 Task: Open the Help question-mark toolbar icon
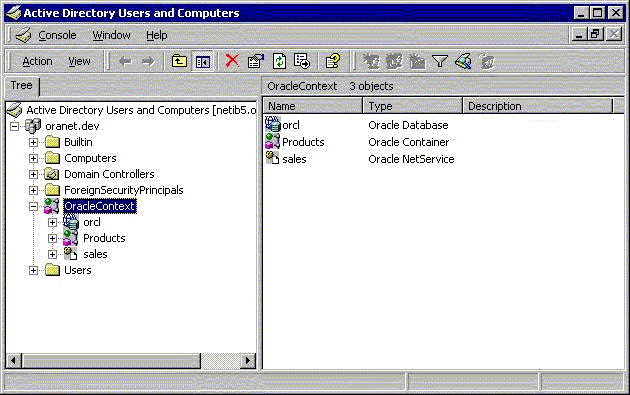click(x=333, y=61)
